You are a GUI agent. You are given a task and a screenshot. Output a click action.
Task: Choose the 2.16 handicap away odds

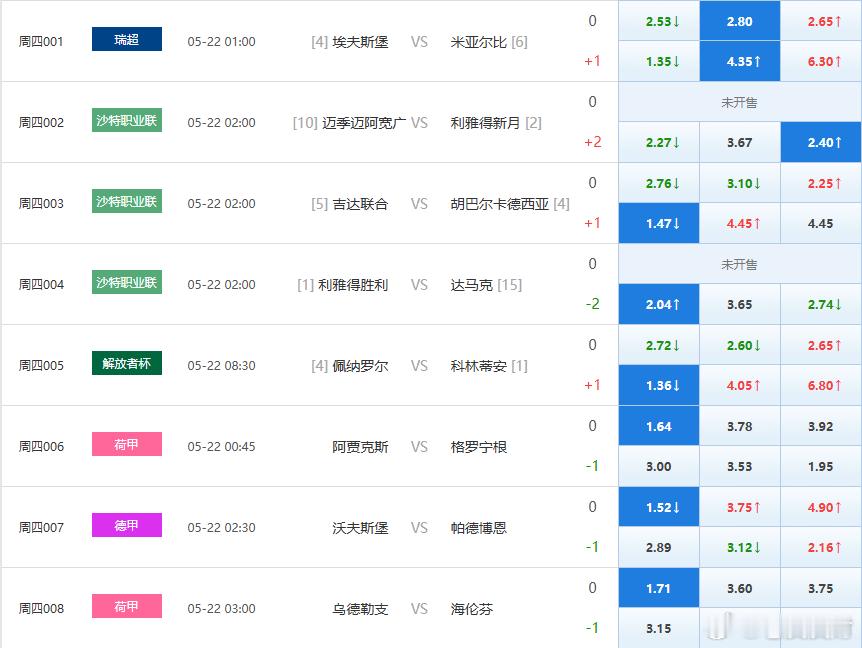pyautogui.click(x=821, y=547)
